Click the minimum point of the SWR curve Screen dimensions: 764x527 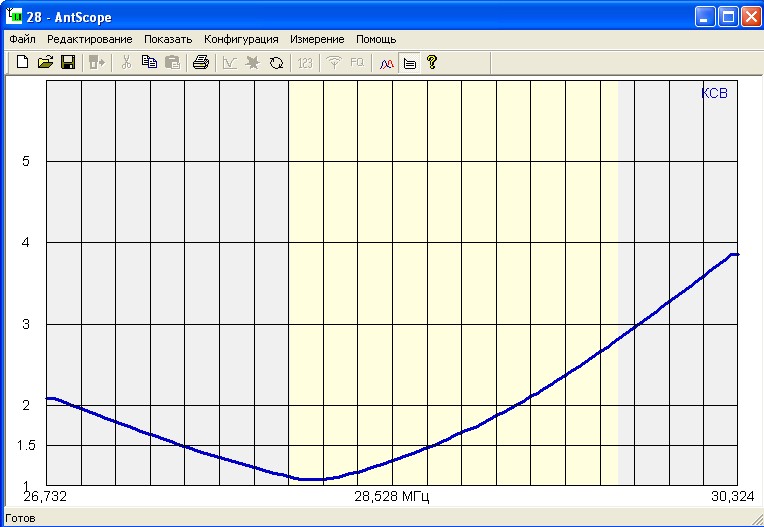(313, 479)
